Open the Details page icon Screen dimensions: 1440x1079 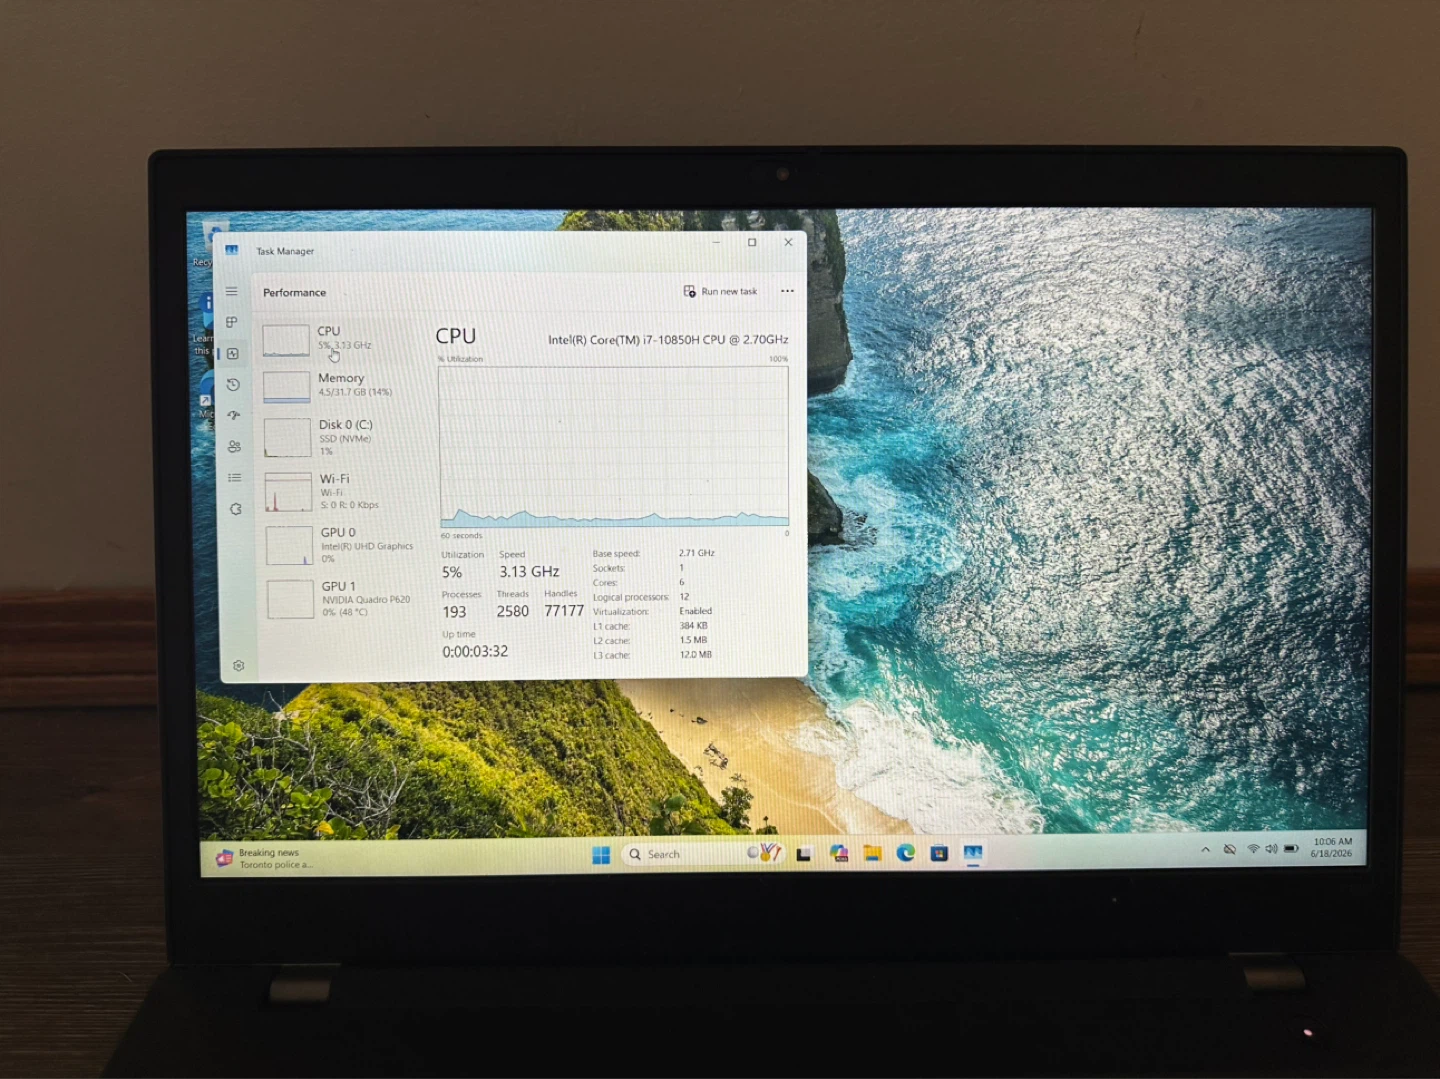235,477
